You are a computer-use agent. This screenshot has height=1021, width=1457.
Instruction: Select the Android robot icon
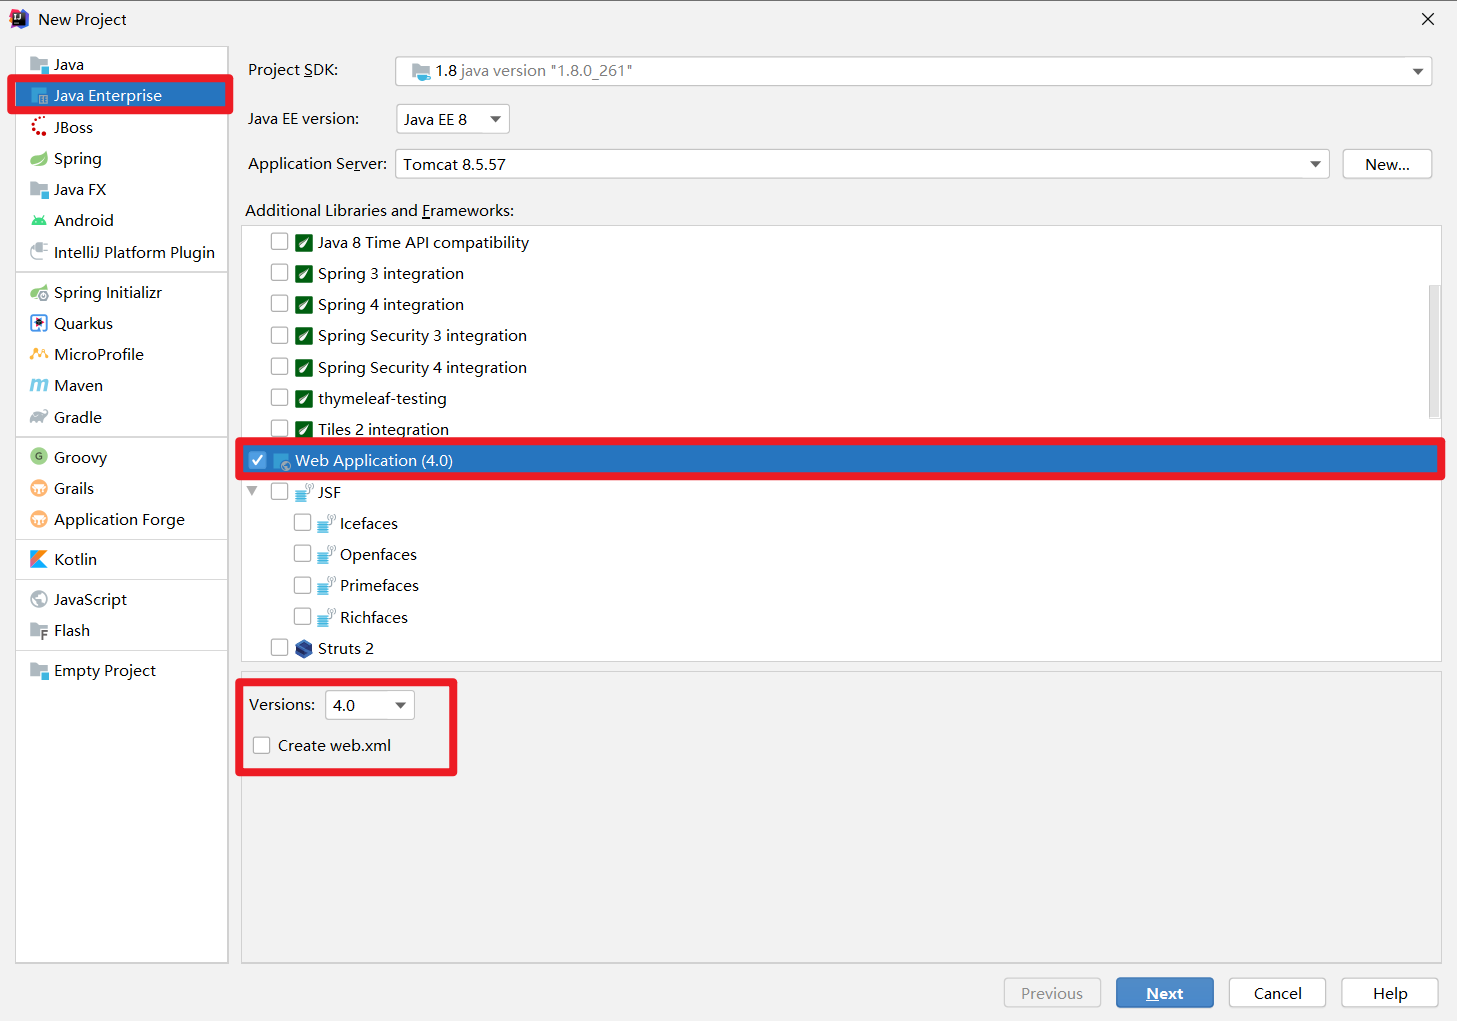coord(39,221)
